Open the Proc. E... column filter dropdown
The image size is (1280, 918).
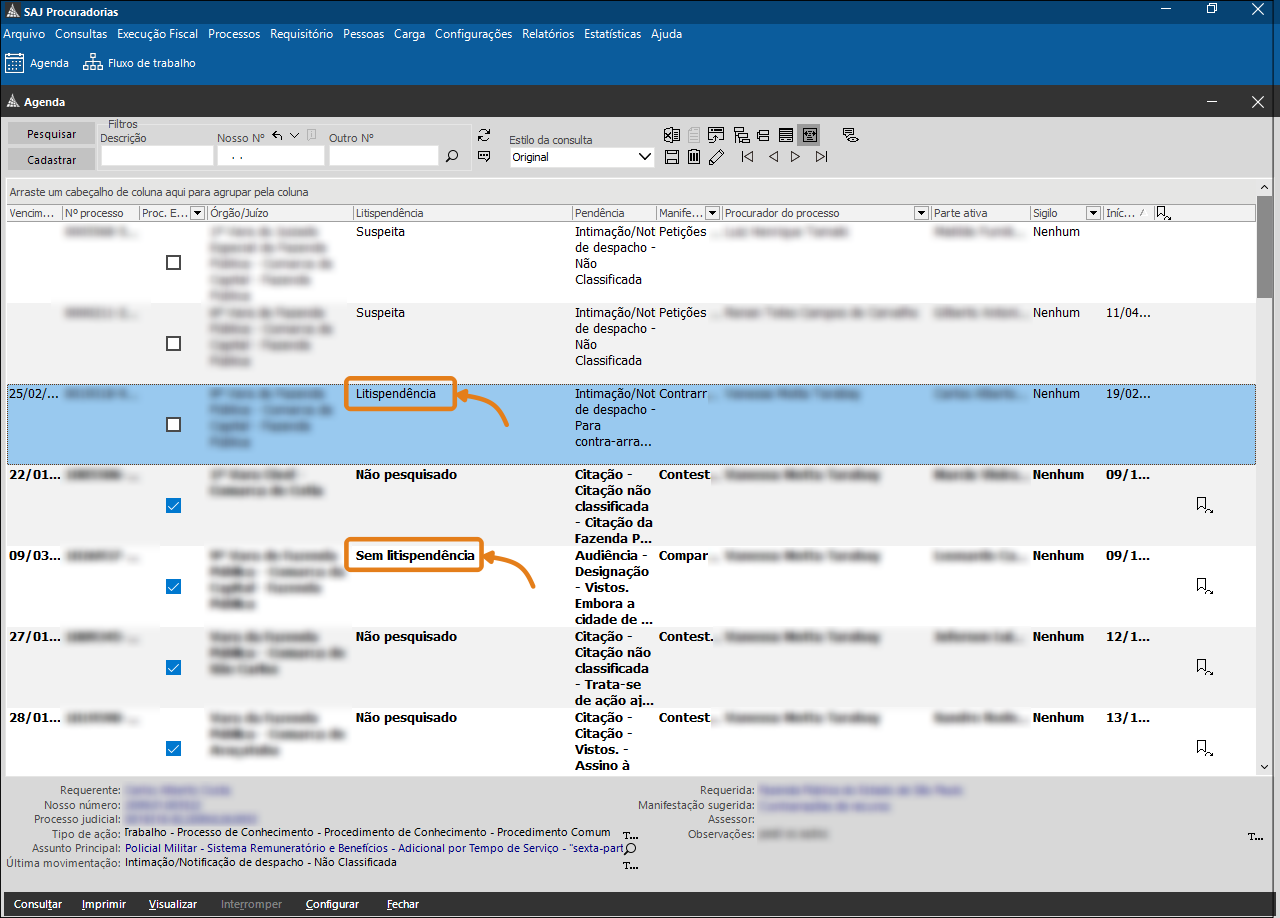[x=197, y=213]
